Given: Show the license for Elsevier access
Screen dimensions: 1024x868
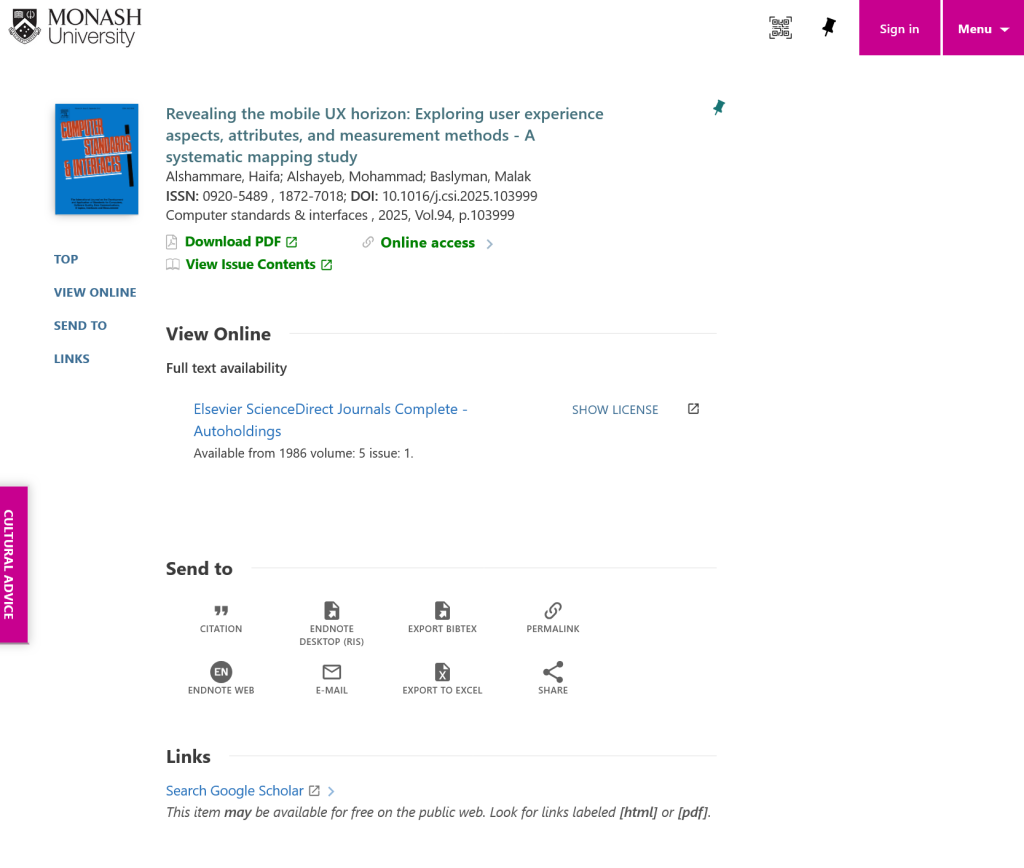Looking at the screenshot, I should coord(614,409).
